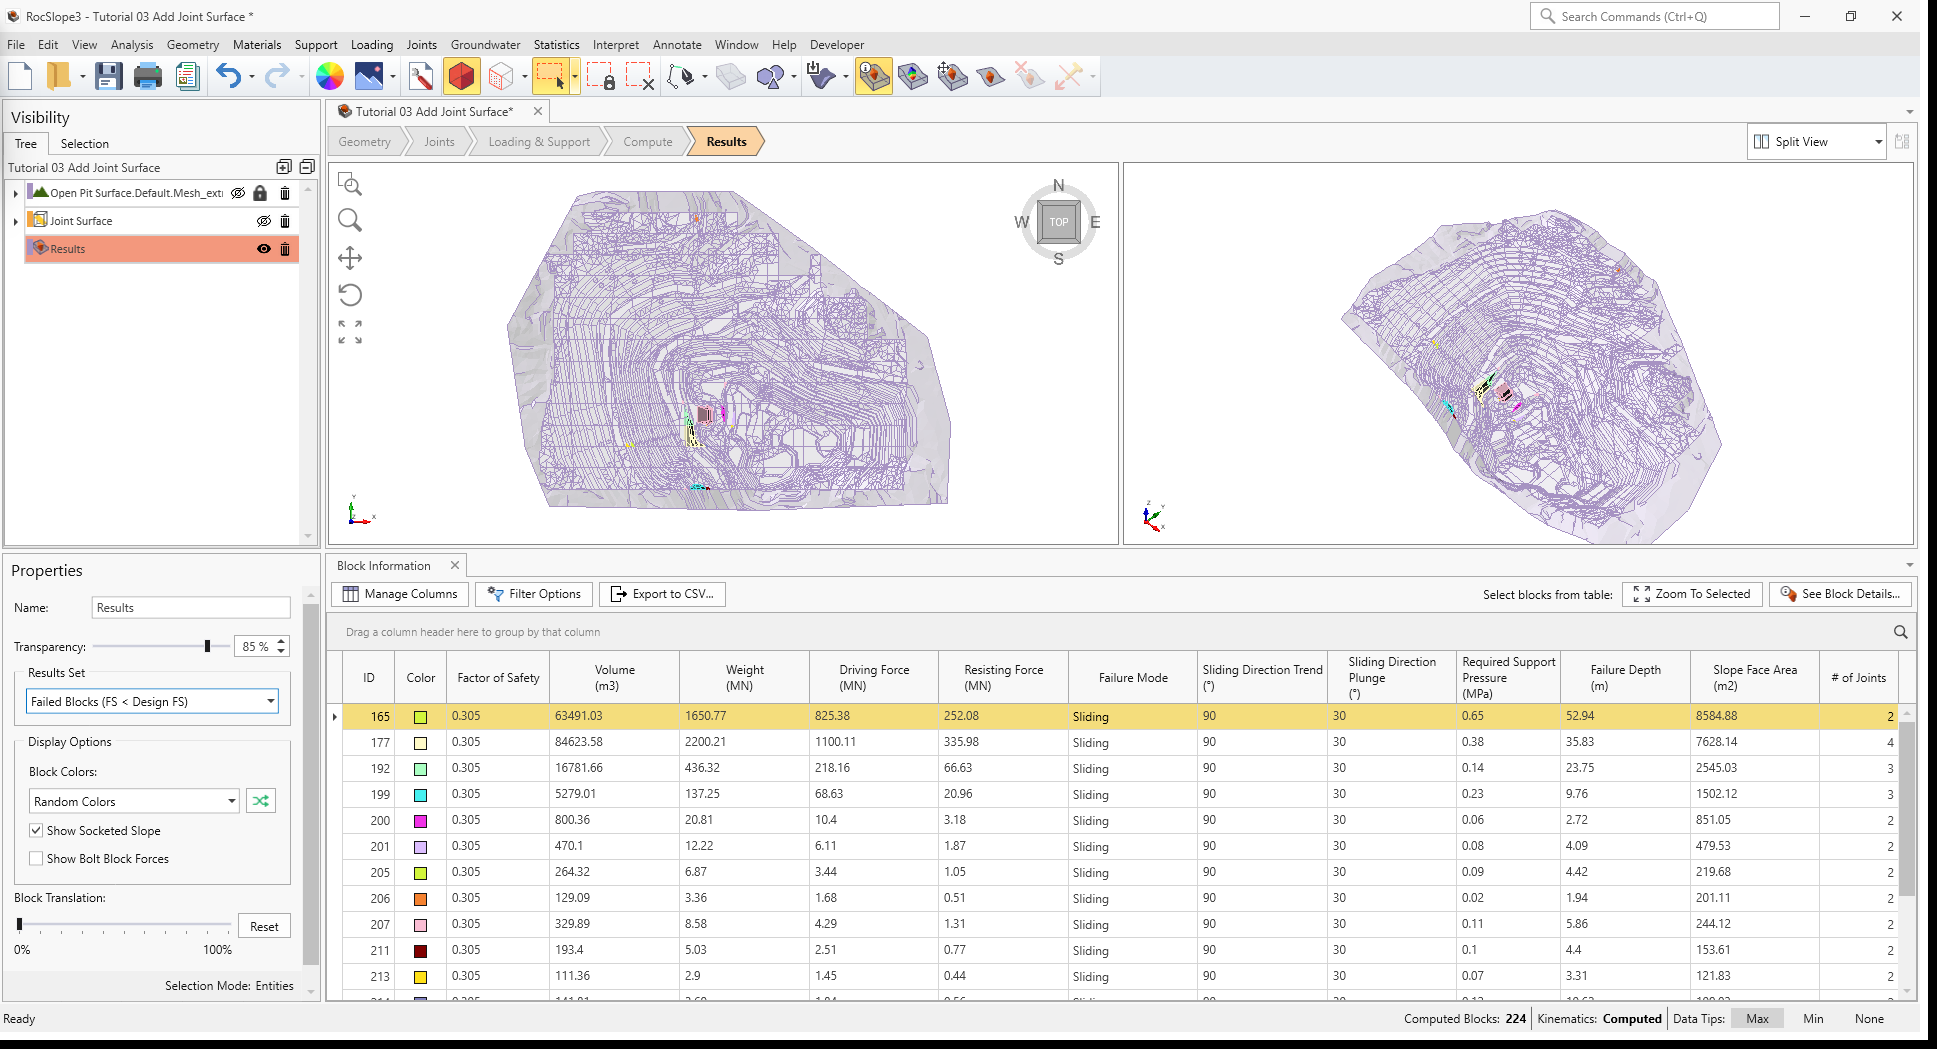Image resolution: width=1937 pixels, height=1049 pixels.
Task: Switch to the Selection tab
Action: coord(85,144)
